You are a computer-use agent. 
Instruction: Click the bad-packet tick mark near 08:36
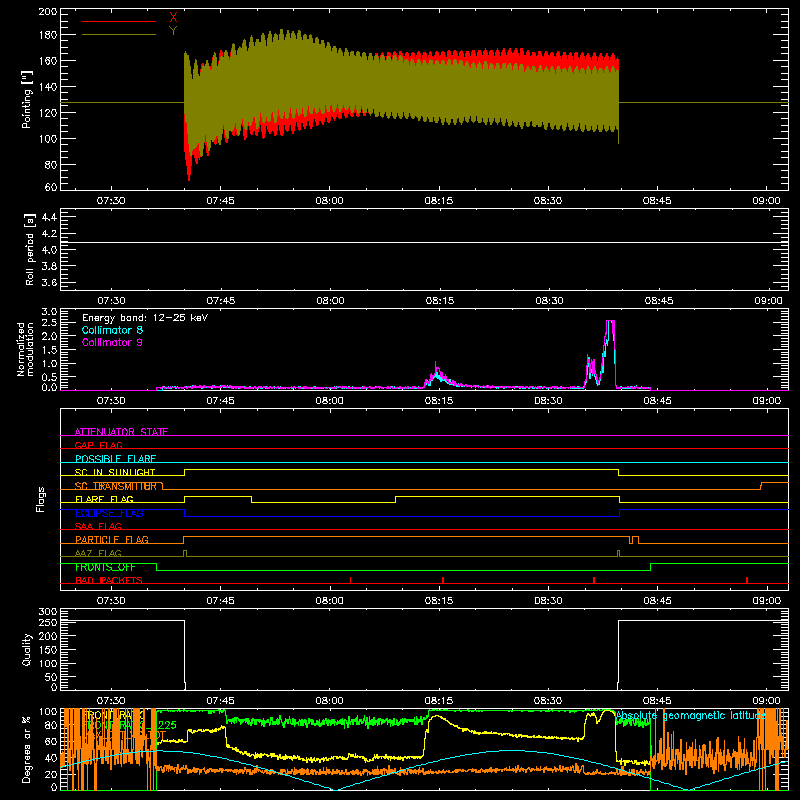tap(594, 580)
